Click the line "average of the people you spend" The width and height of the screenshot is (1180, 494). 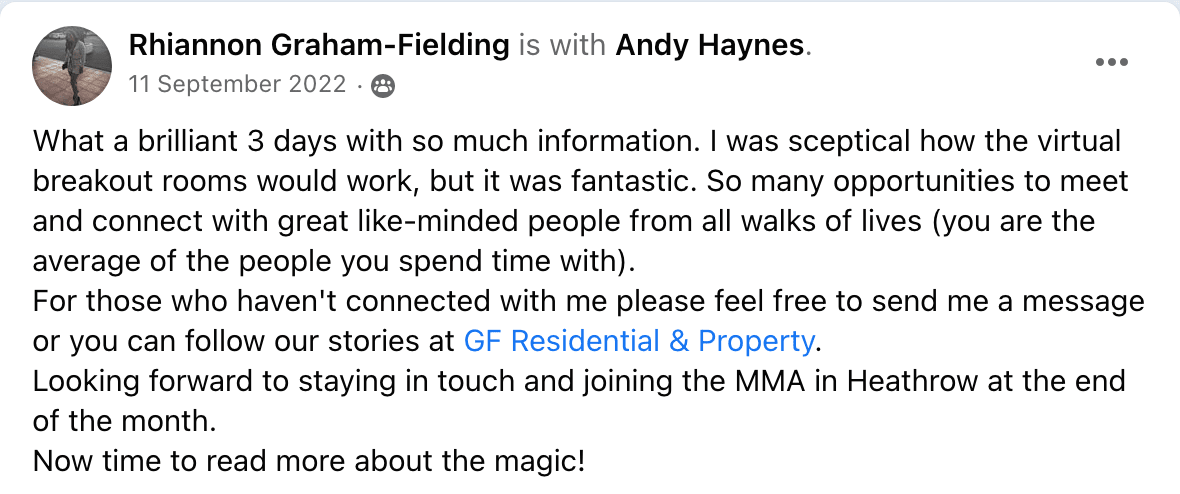(x=334, y=262)
